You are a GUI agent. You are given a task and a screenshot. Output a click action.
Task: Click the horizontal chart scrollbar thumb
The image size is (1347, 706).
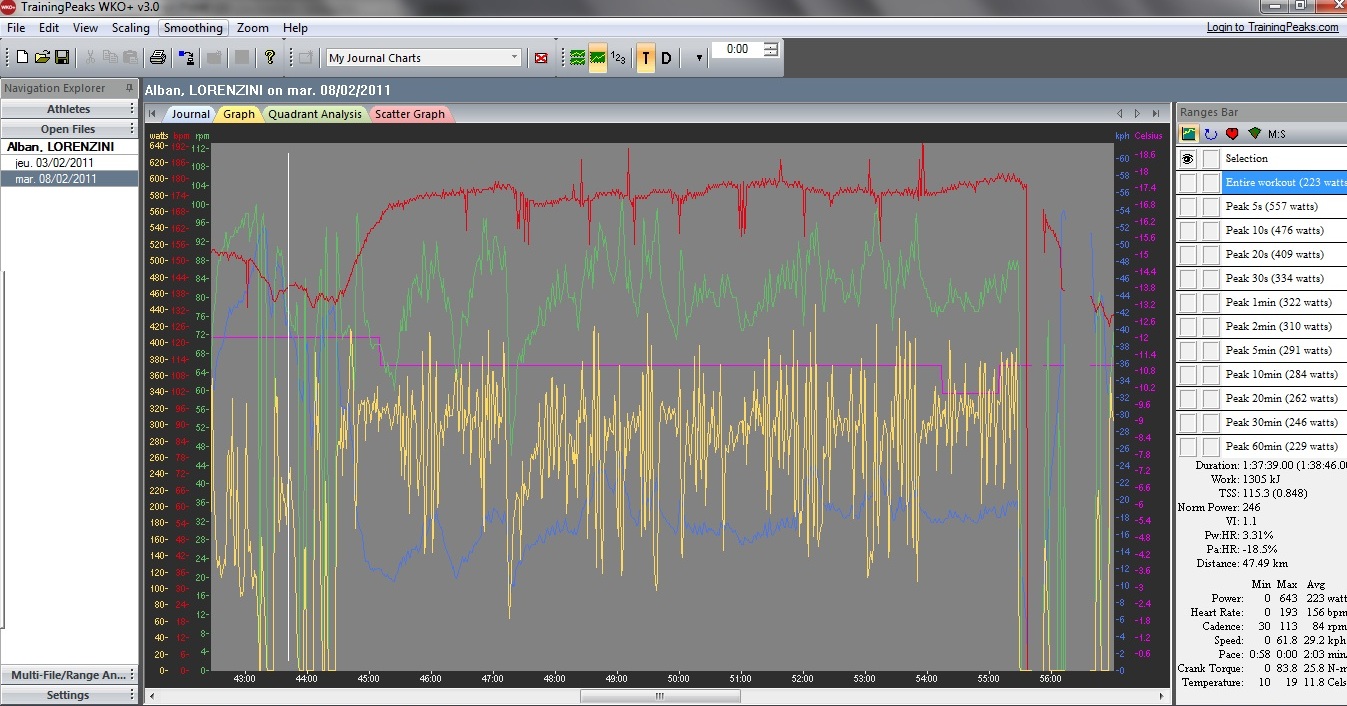pyautogui.click(x=659, y=696)
